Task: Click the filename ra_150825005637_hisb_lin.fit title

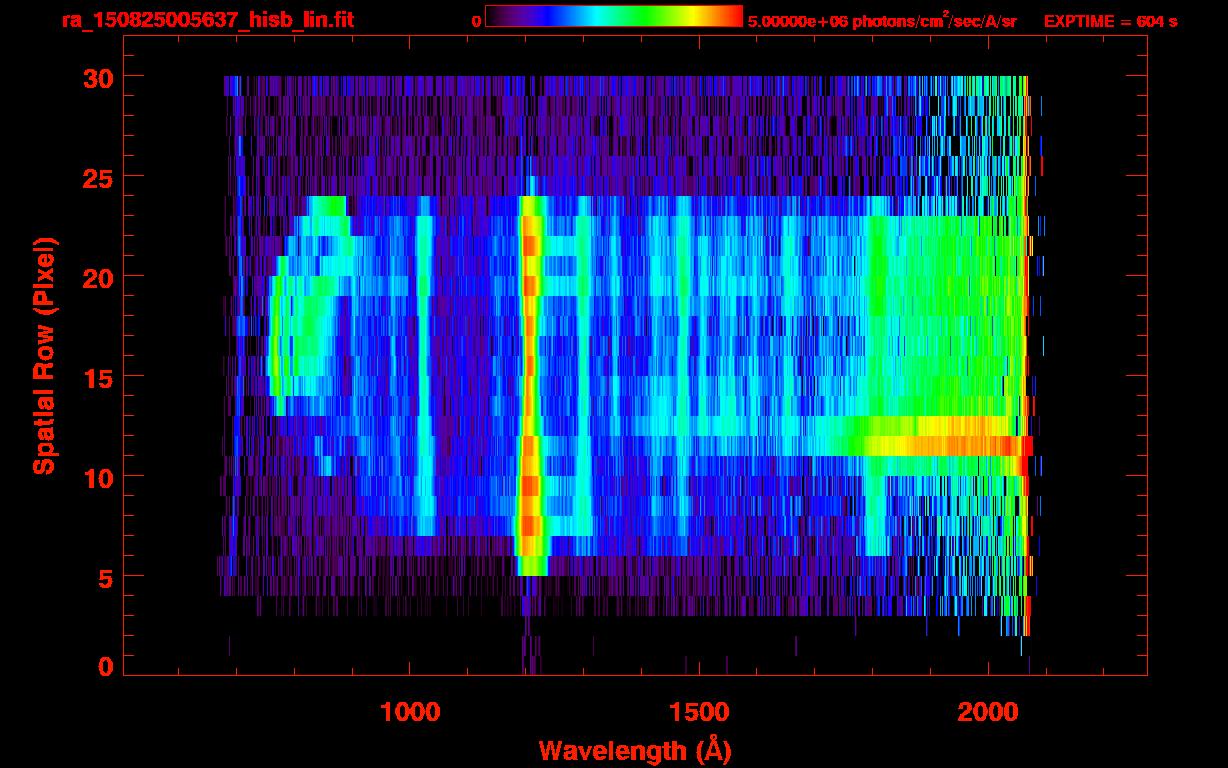Action: click(207, 20)
